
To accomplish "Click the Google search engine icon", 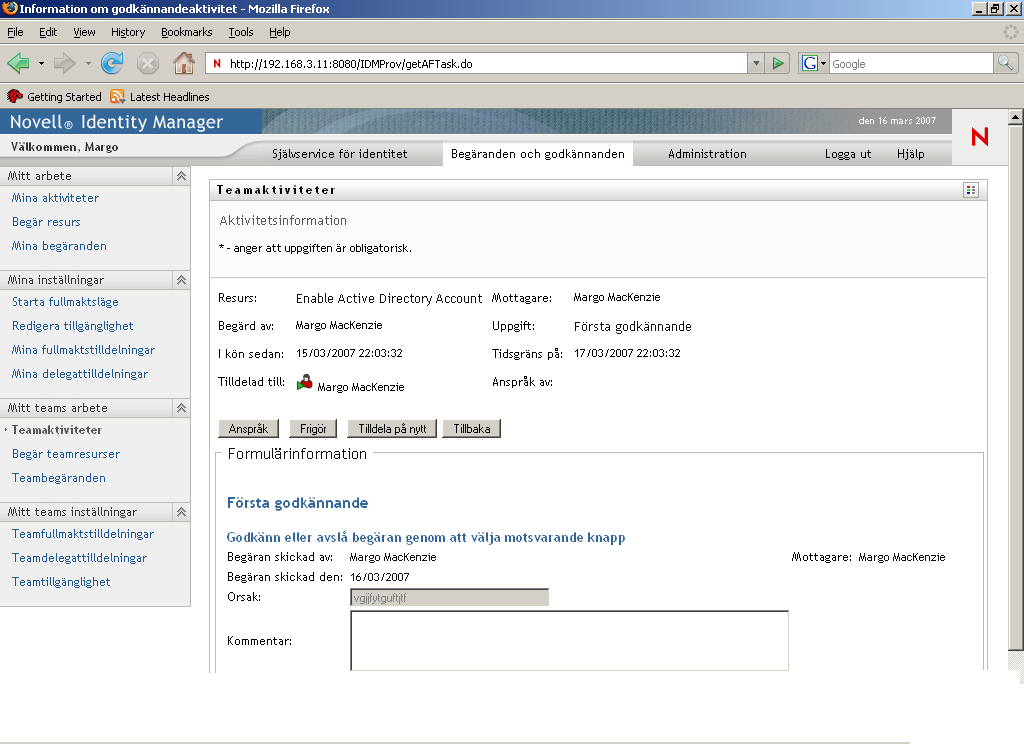I will pyautogui.click(x=809, y=63).
